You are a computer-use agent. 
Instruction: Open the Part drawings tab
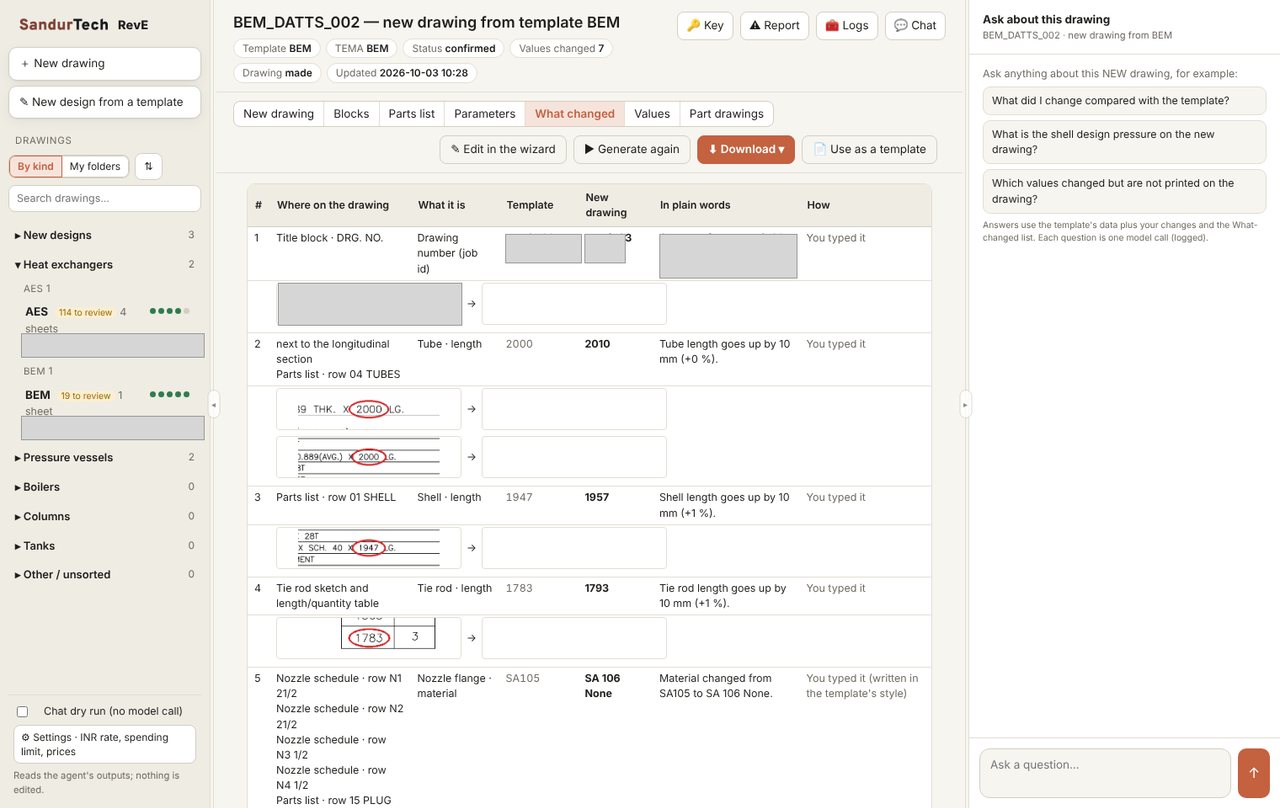click(x=726, y=114)
